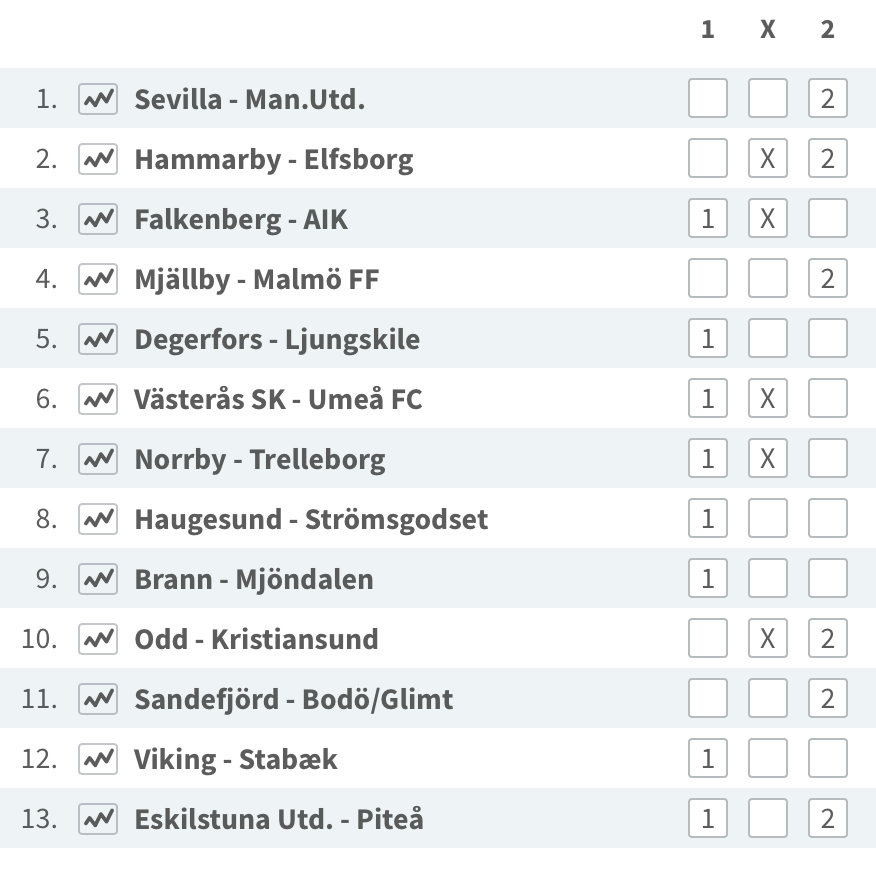
Task: Show stats chart for Haugesund - Strömsgodset
Action: point(98,519)
